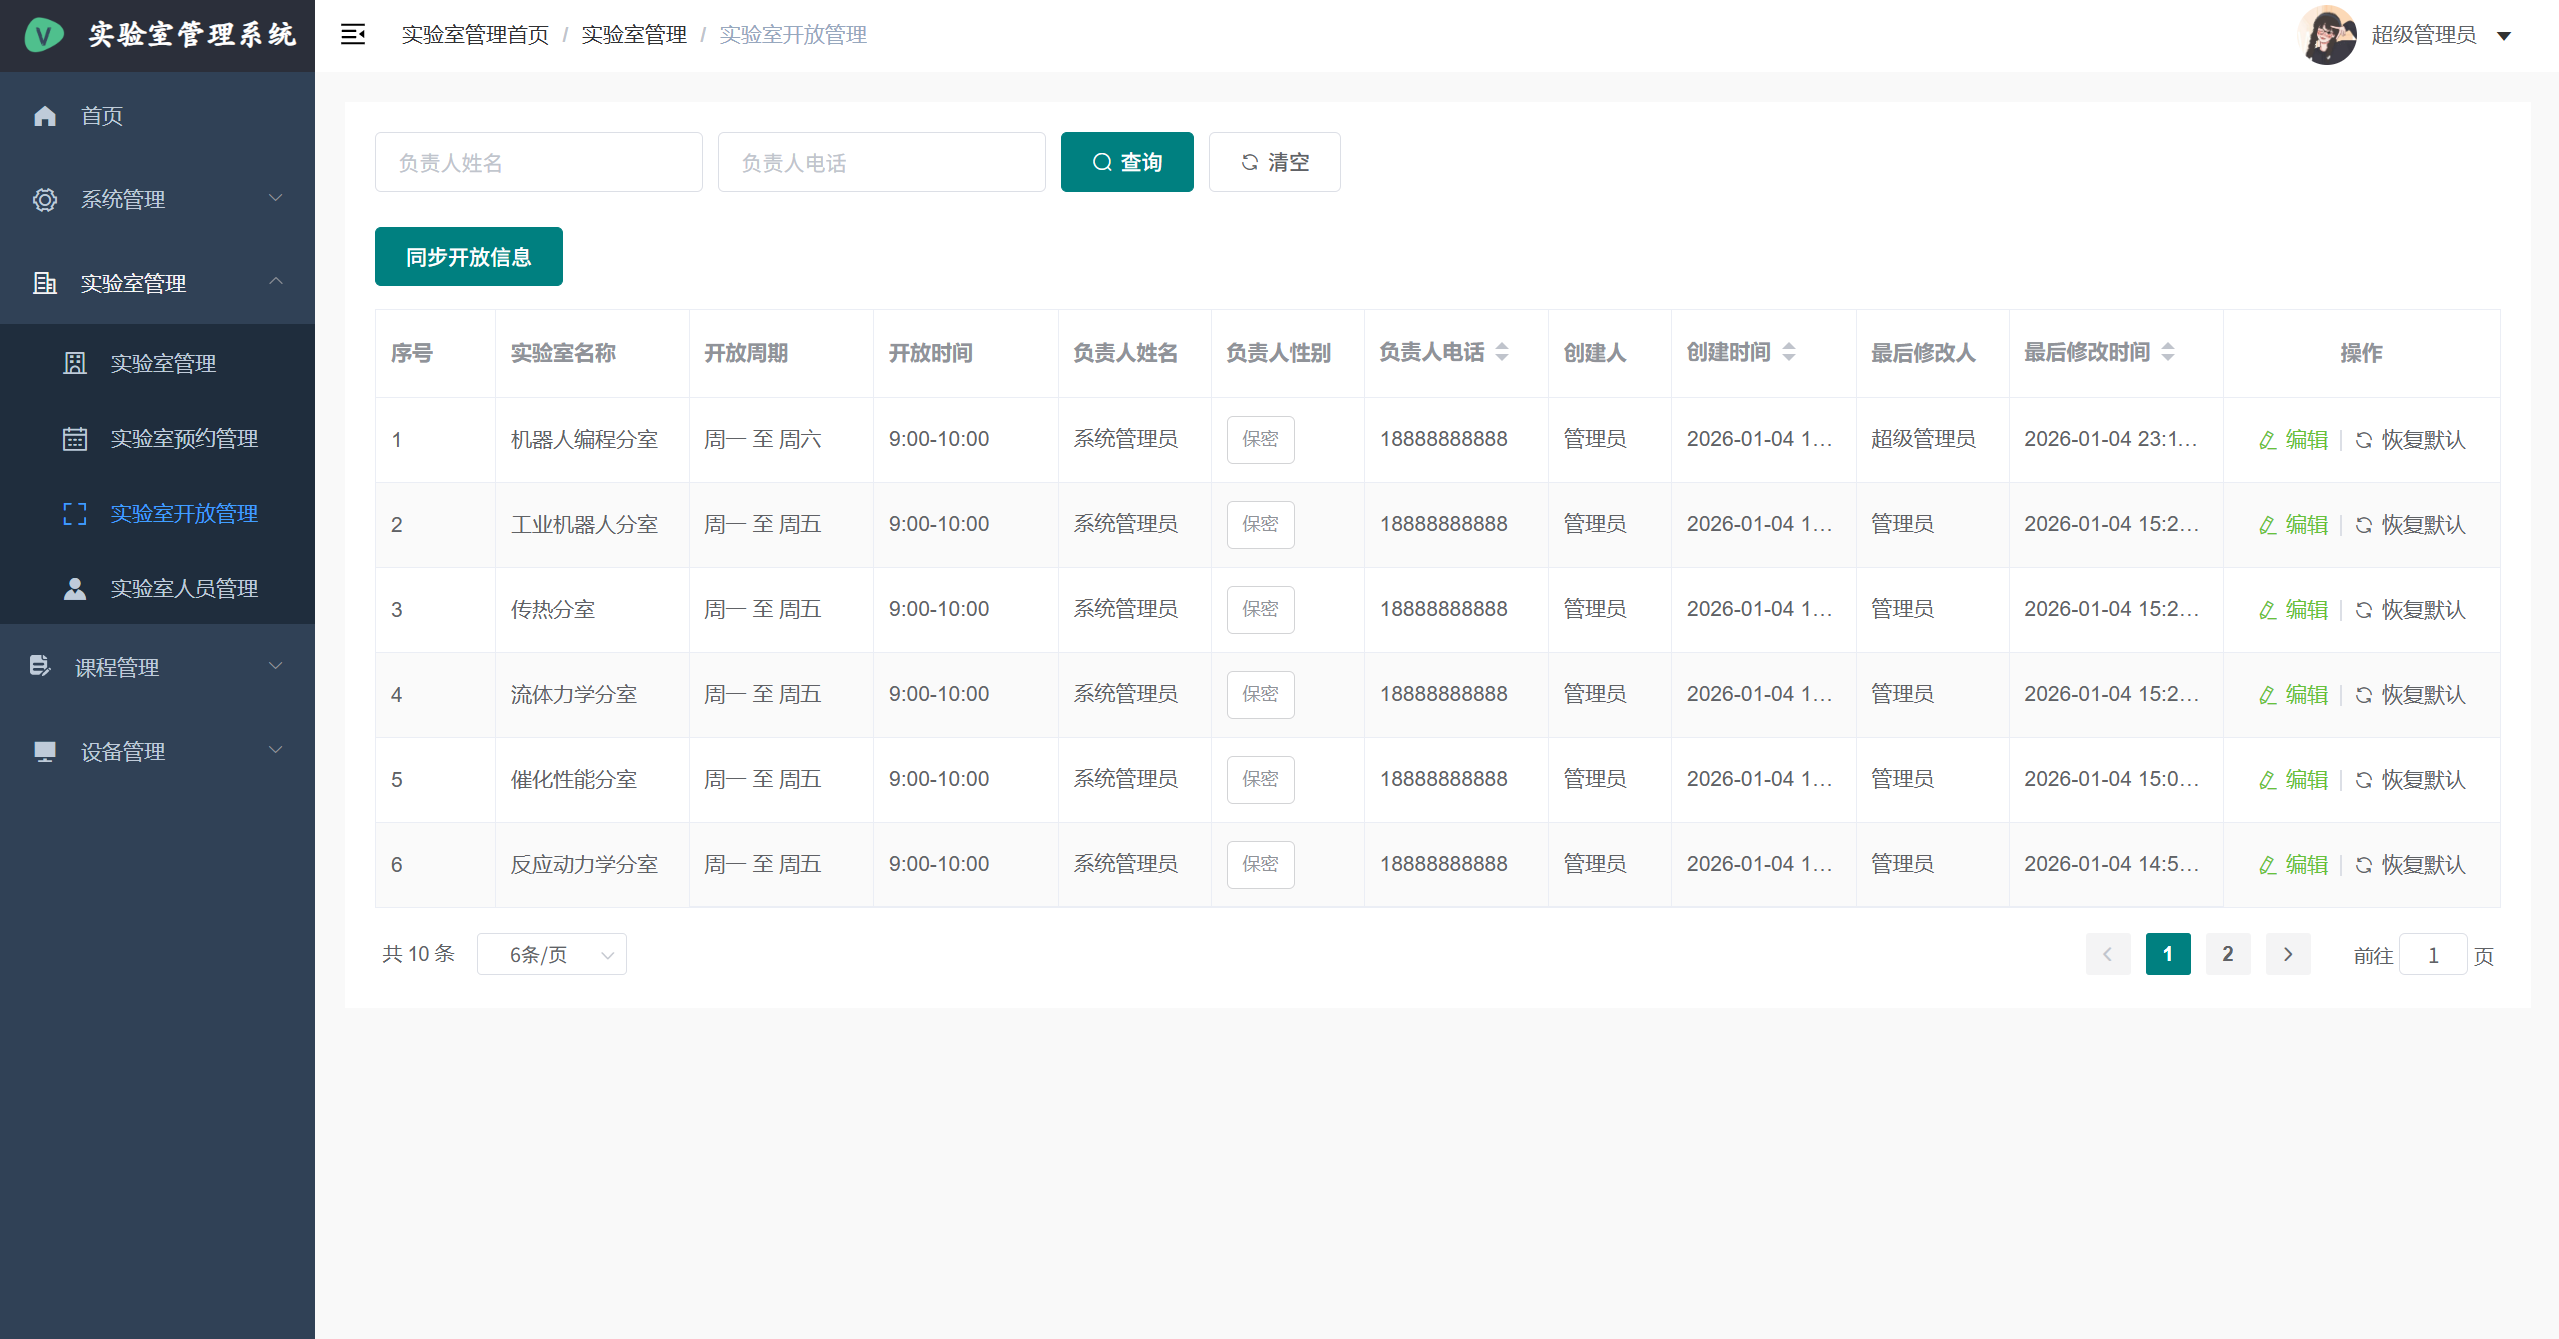The width and height of the screenshot is (2559, 1339).
Task: Click the 负责人姓名 input field
Action: click(x=538, y=162)
